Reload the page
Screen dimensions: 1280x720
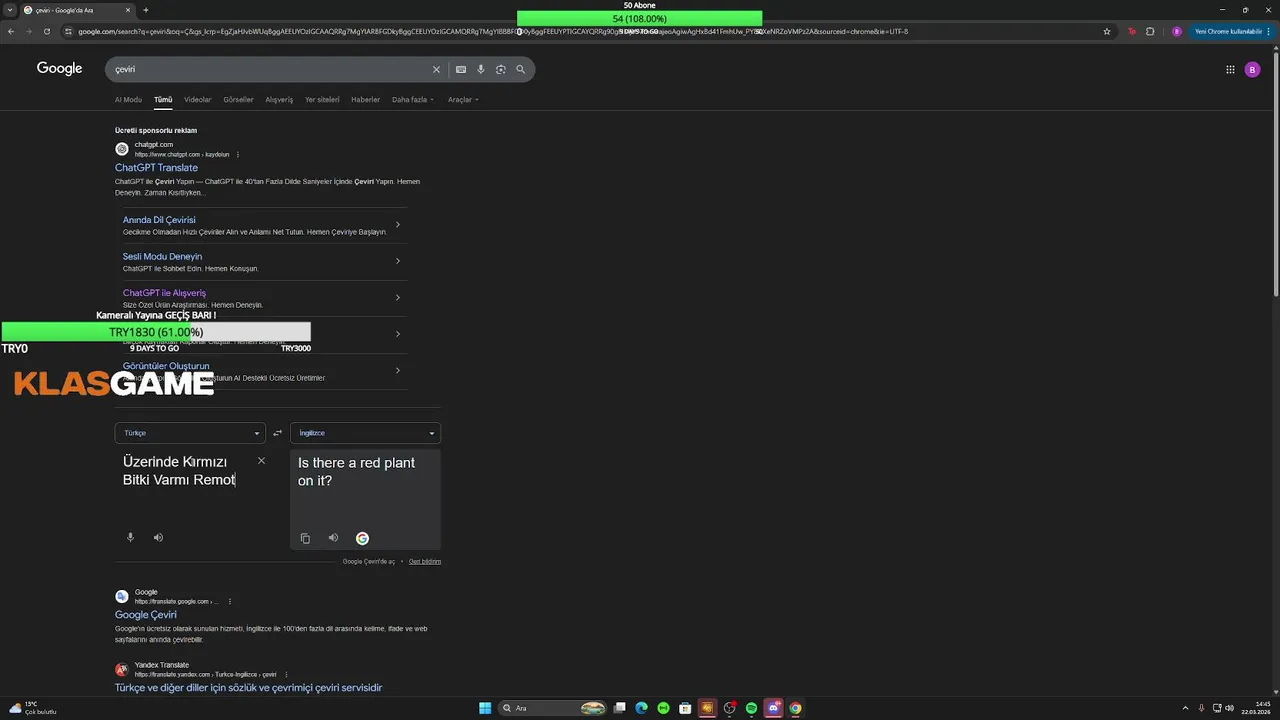click(46, 31)
